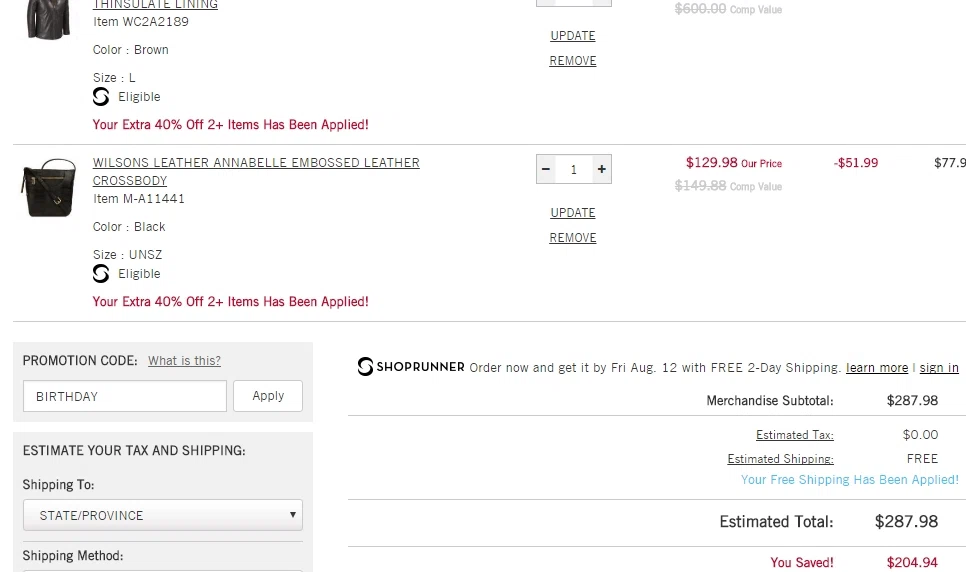This screenshot has width=966, height=572.
Task: Open the Estimated Shipping details link
Action: point(781,459)
